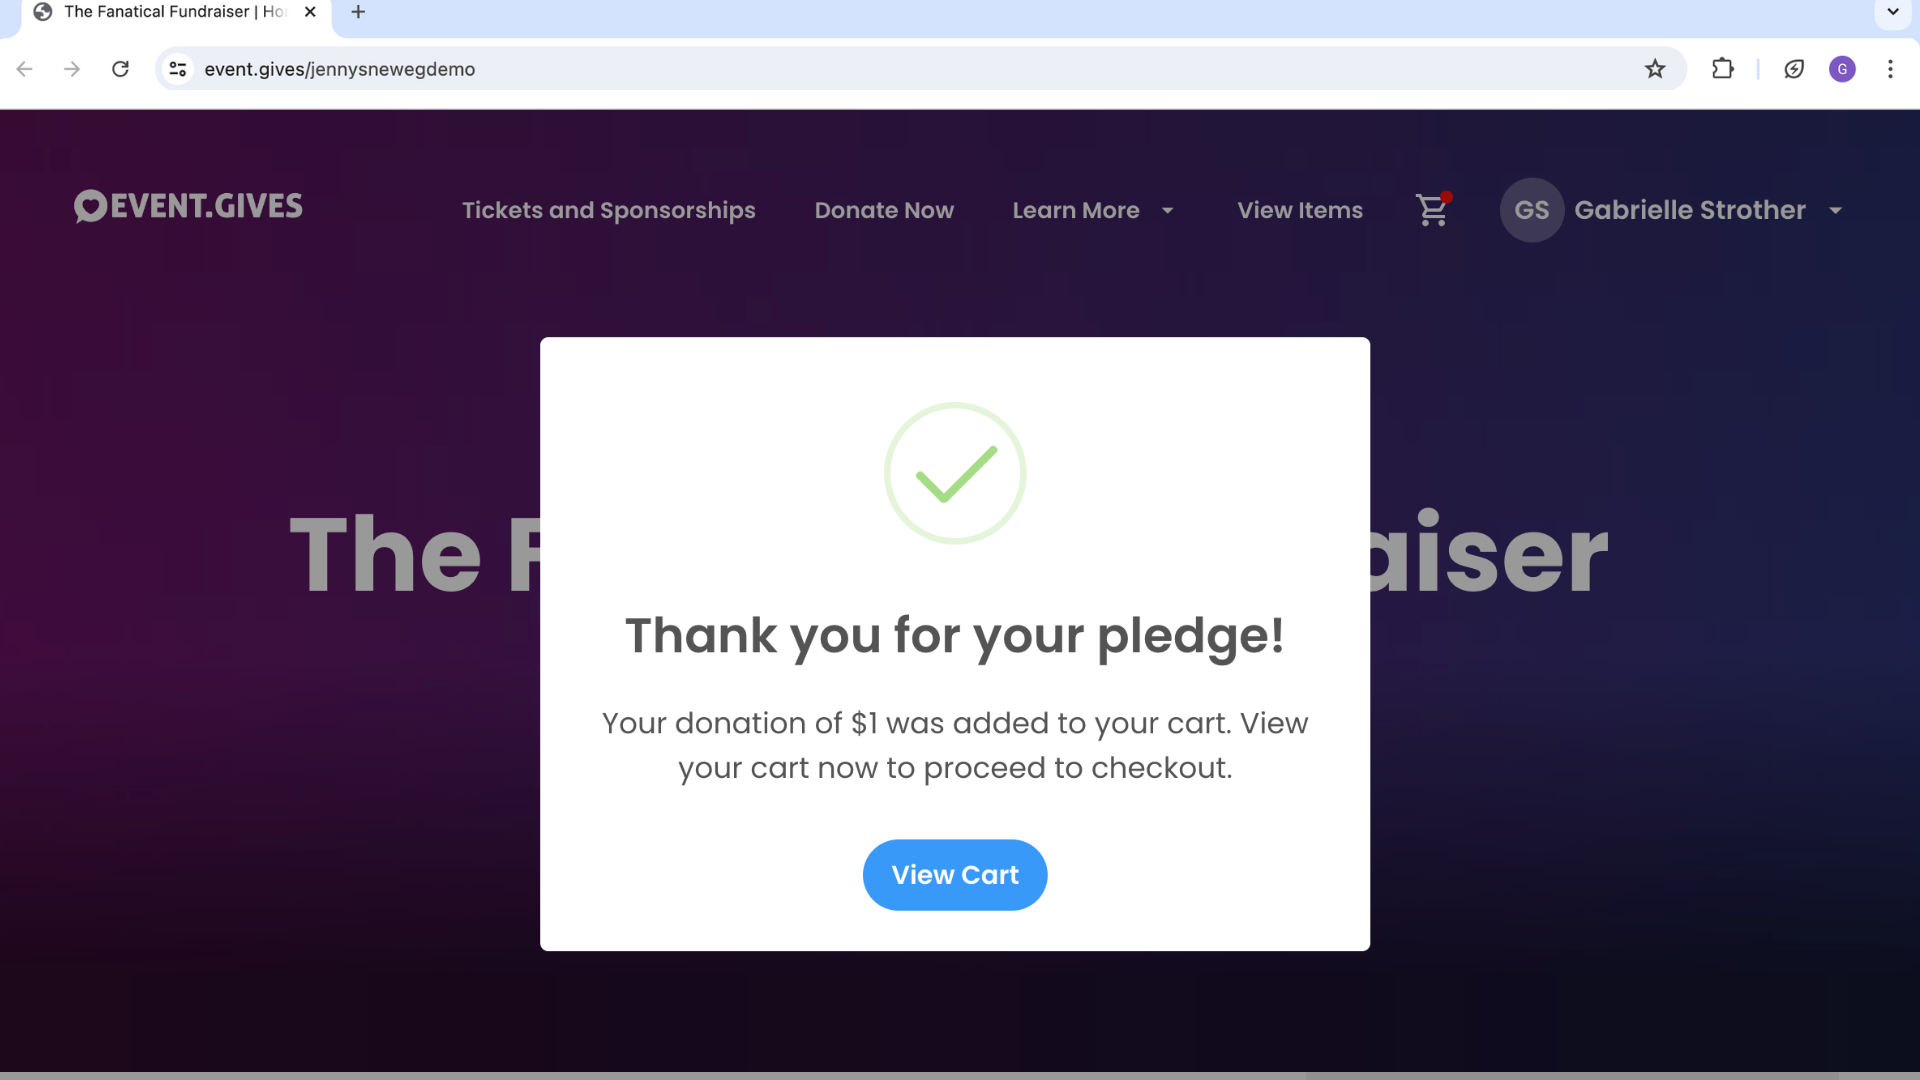This screenshot has width=1920, height=1080.
Task: Bookmark this page with the star icon
Action: click(x=1655, y=69)
